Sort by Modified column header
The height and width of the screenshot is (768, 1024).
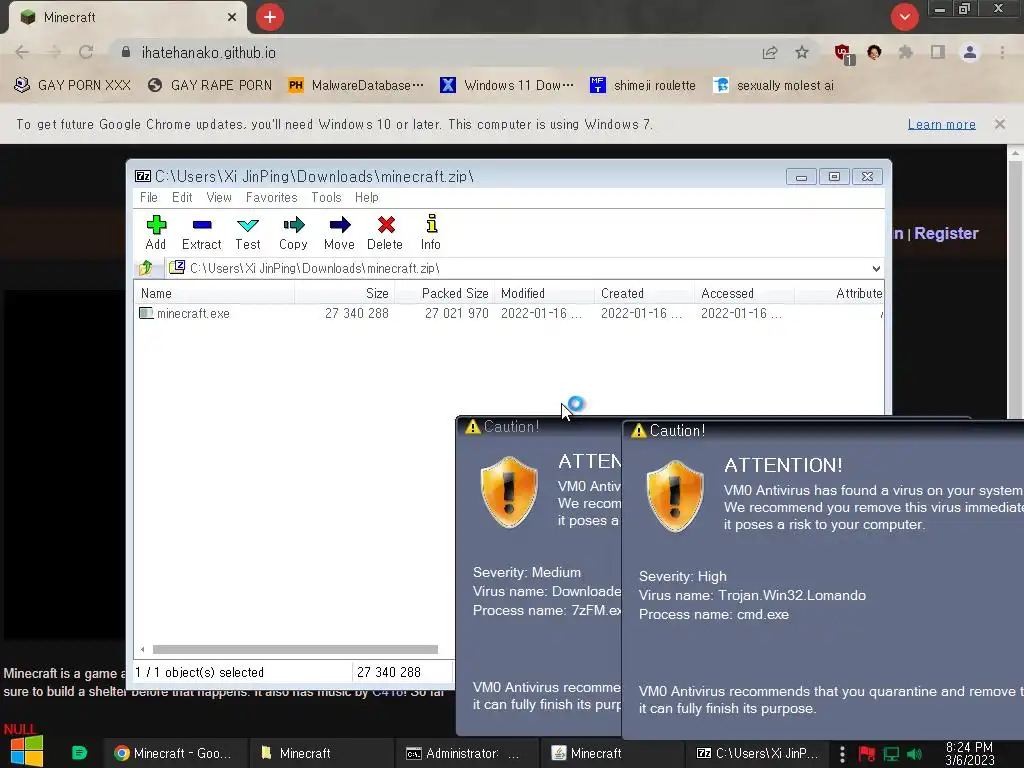click(544, 293)
